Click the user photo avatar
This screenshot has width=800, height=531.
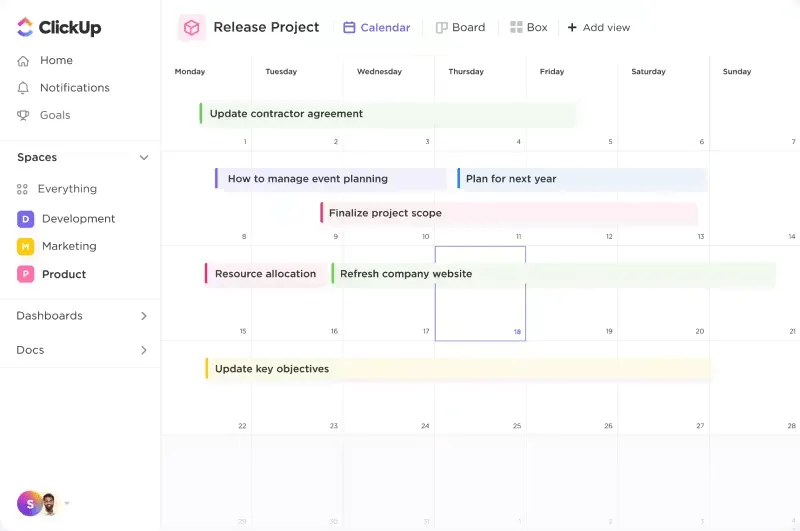pos(49,504)
